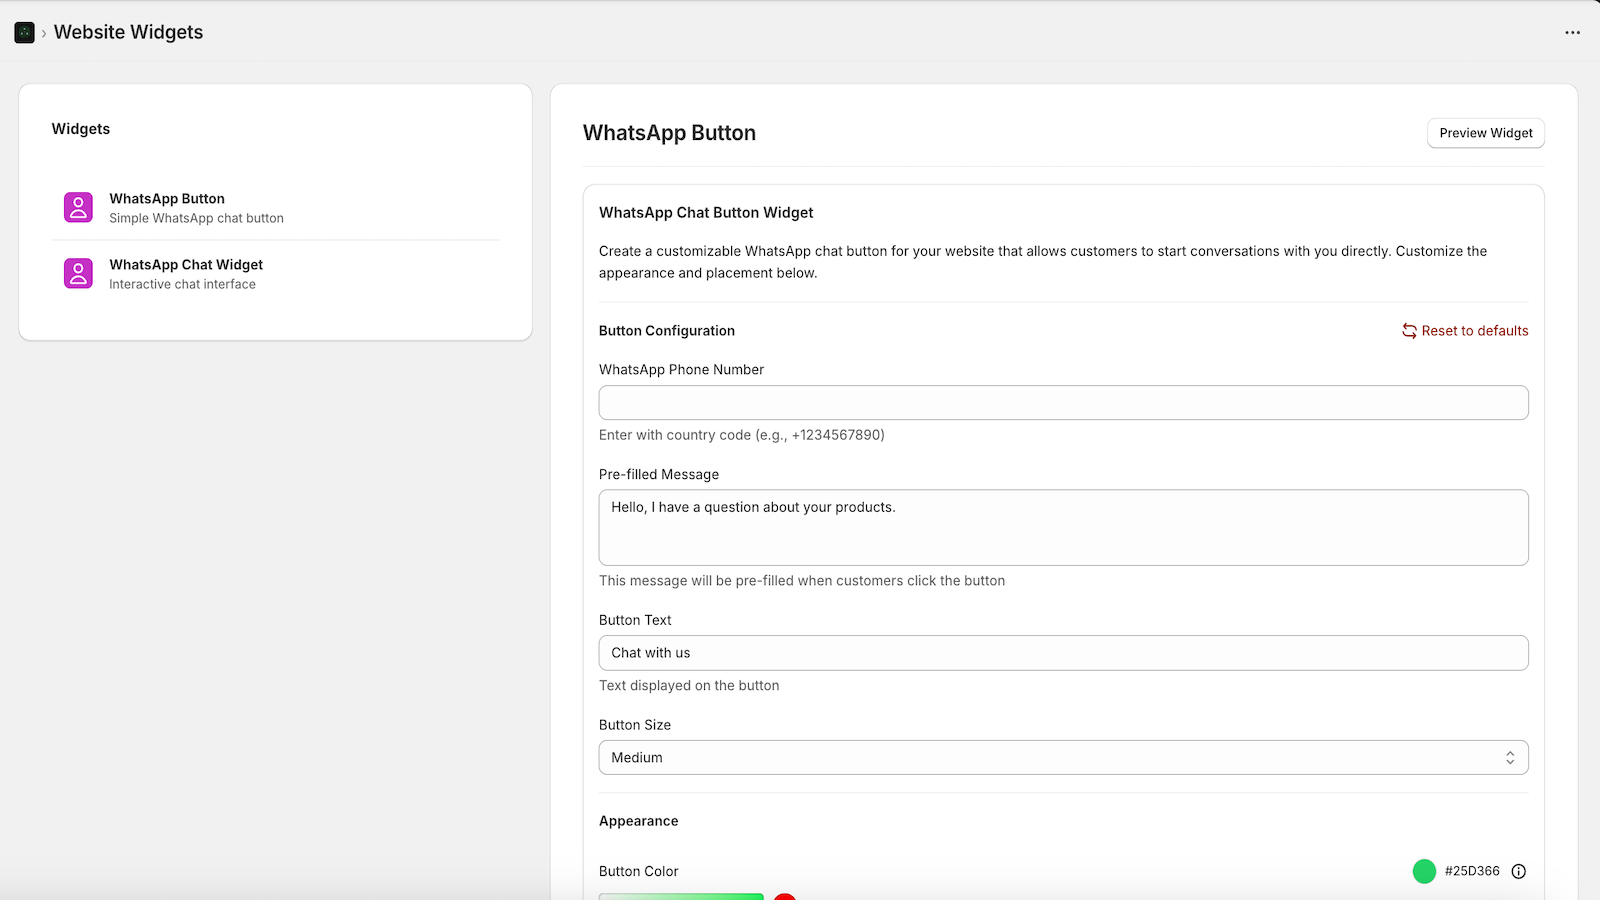Click the green gradient bar under Button Color

click(680, 897)
